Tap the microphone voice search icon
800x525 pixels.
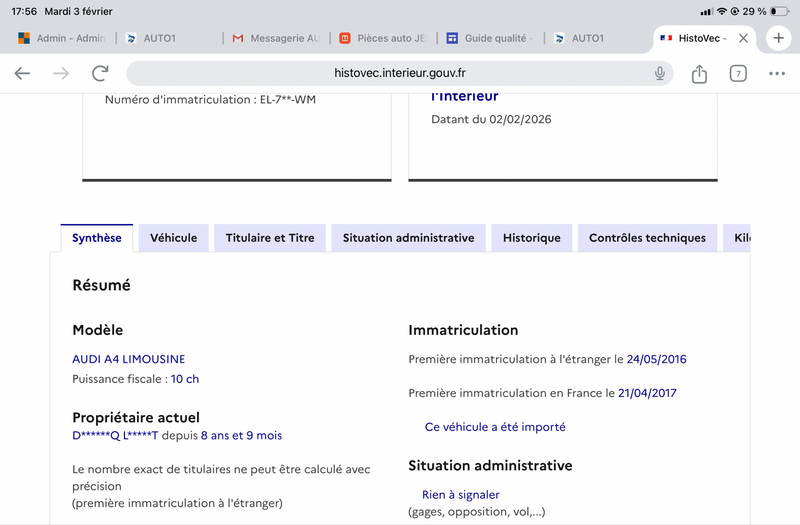660,73
